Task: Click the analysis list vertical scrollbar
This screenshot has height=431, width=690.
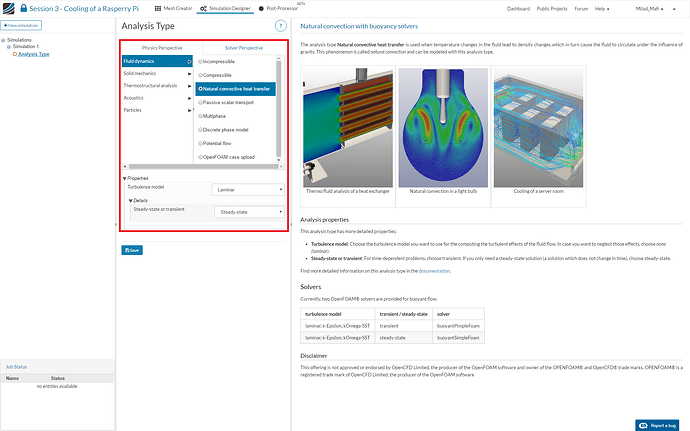Action: [x=279, y=108]
